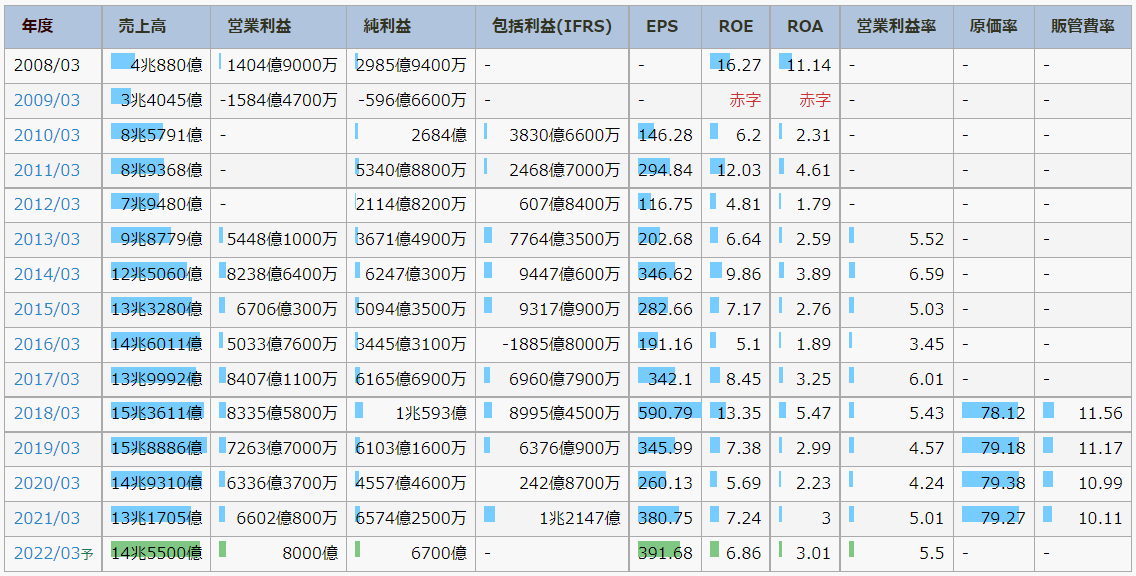Viewport: 1136px width, 576px height.
Task: Click comprehensive income -1885億8000万
Action: [561, 344]
